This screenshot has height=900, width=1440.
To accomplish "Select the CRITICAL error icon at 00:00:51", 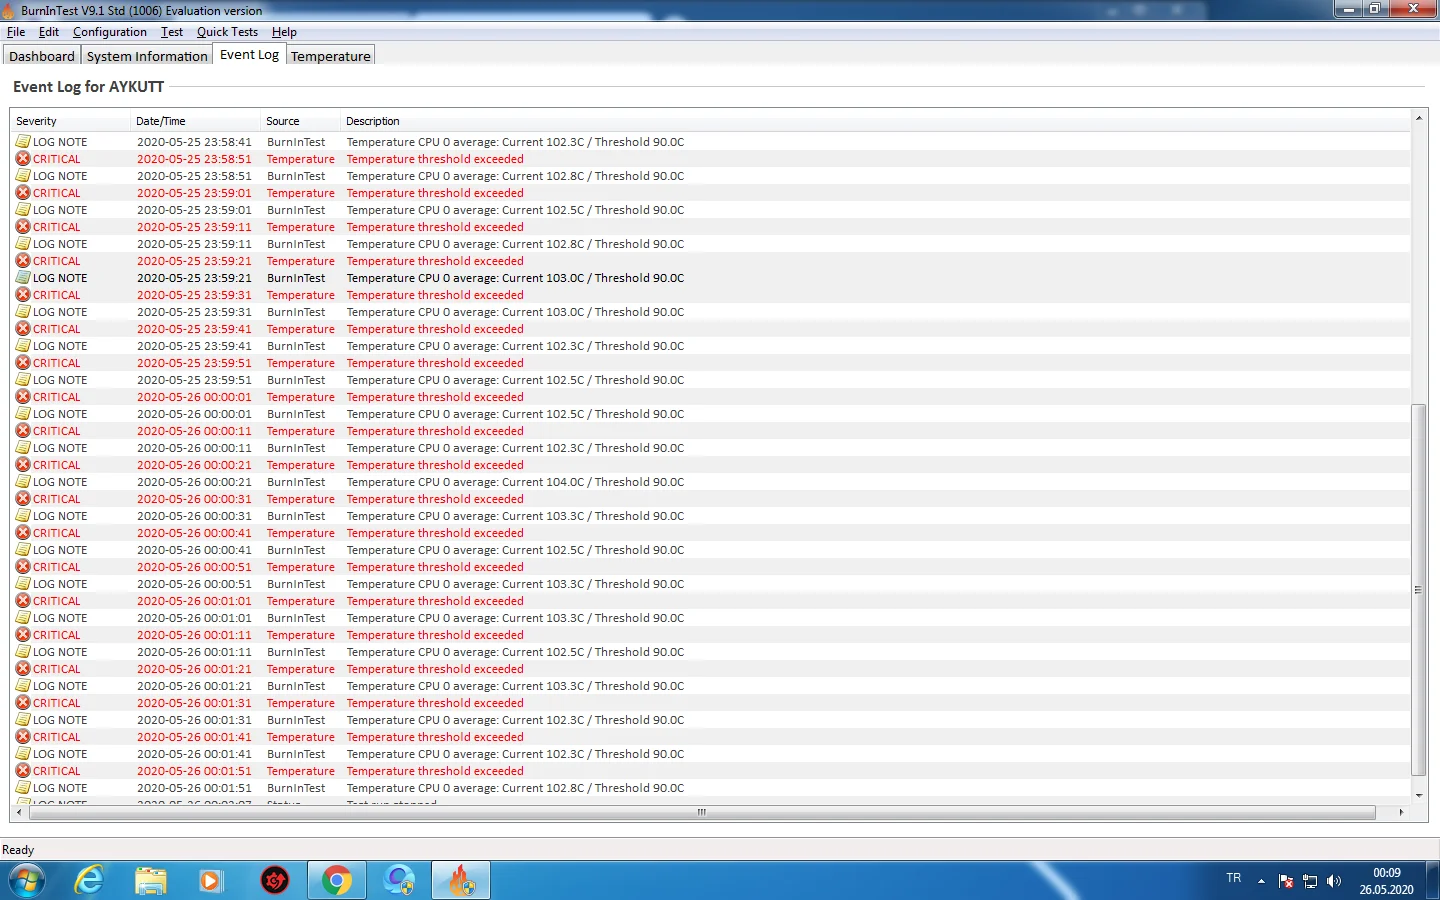I will pos(23,566).
